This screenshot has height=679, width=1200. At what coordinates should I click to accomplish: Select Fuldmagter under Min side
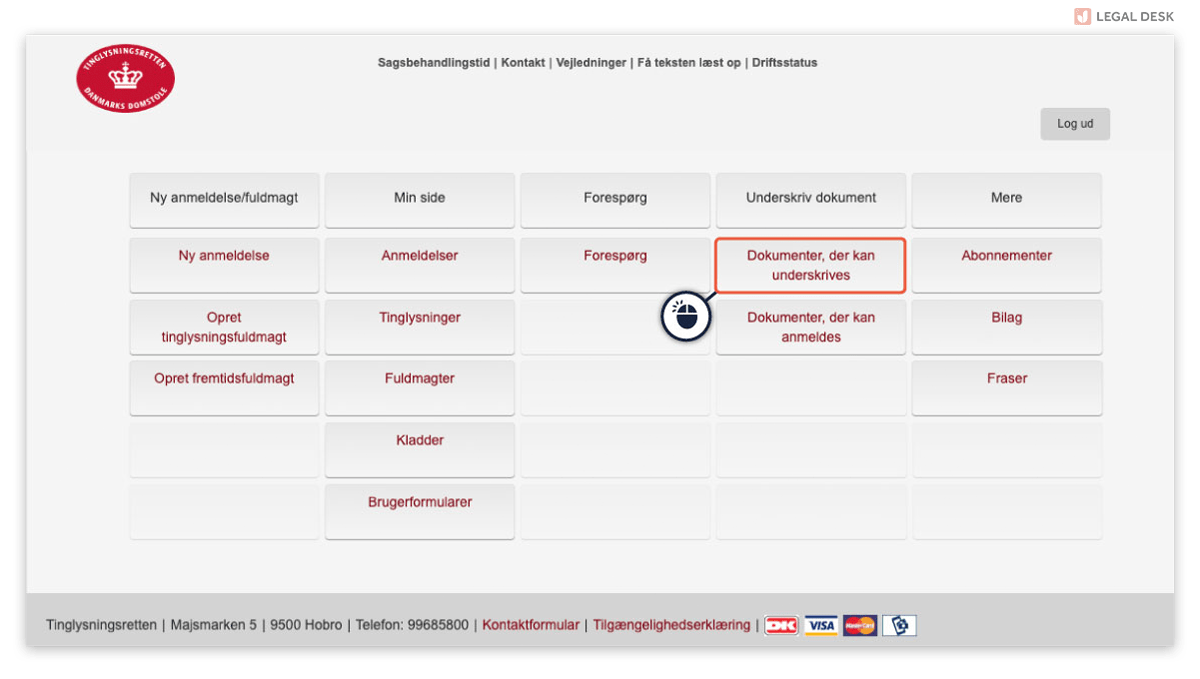(420, 388)
